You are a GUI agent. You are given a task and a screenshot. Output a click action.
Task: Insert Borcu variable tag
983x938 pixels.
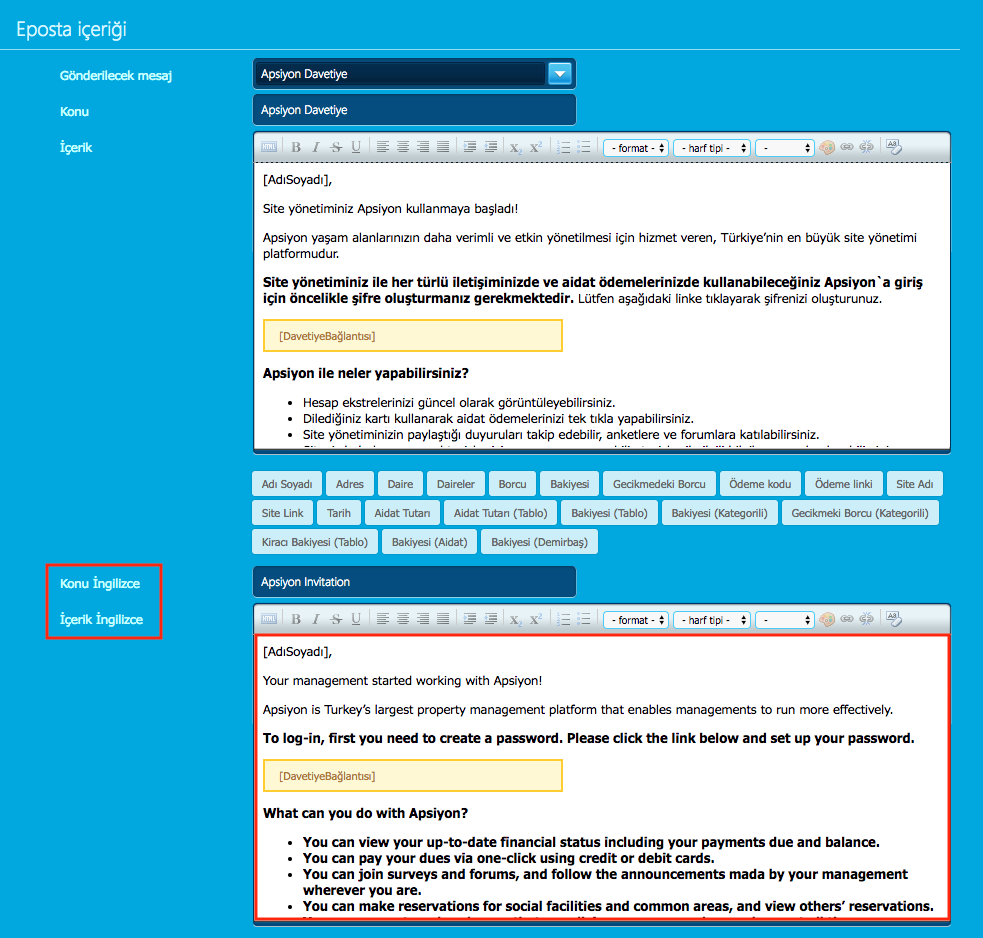coord(512,484)
